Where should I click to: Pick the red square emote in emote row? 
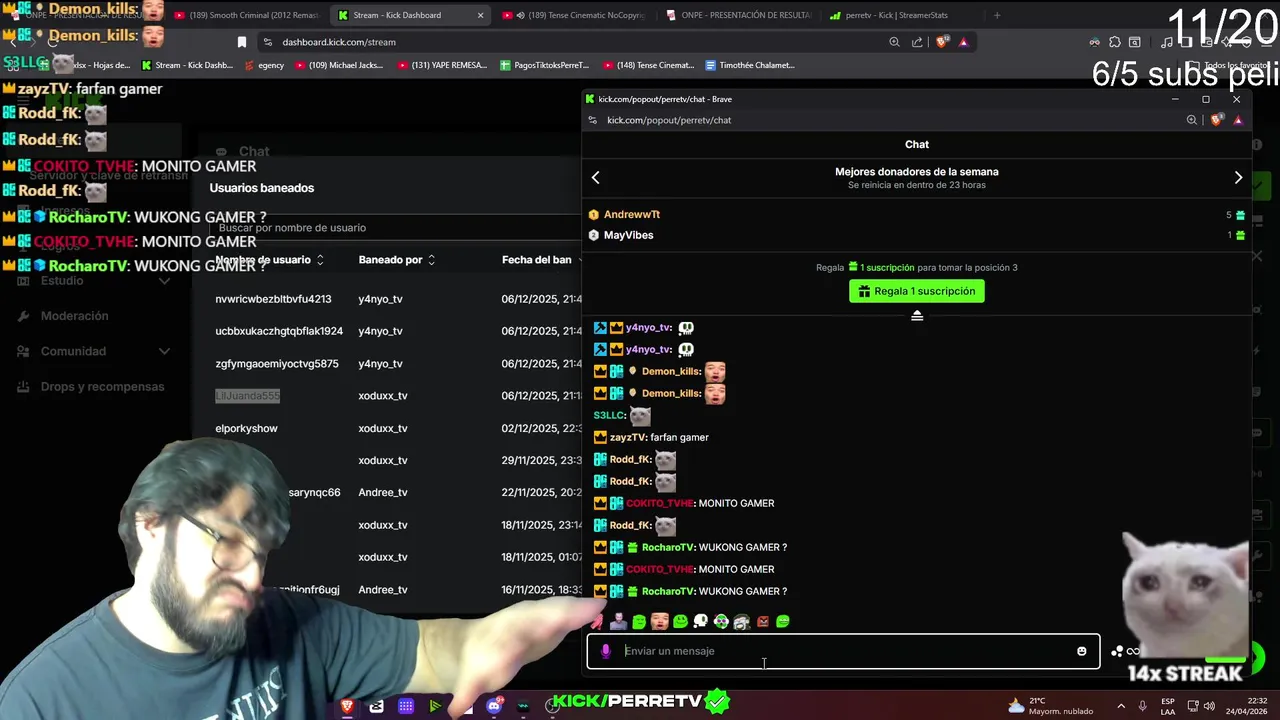pyautogui.click(x=763, y=622)
